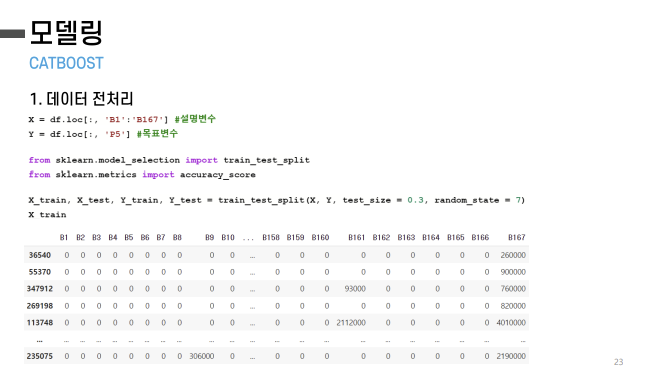Screen dimensions: 666x375
Task: Select column header B161
Action: point(356,237)
